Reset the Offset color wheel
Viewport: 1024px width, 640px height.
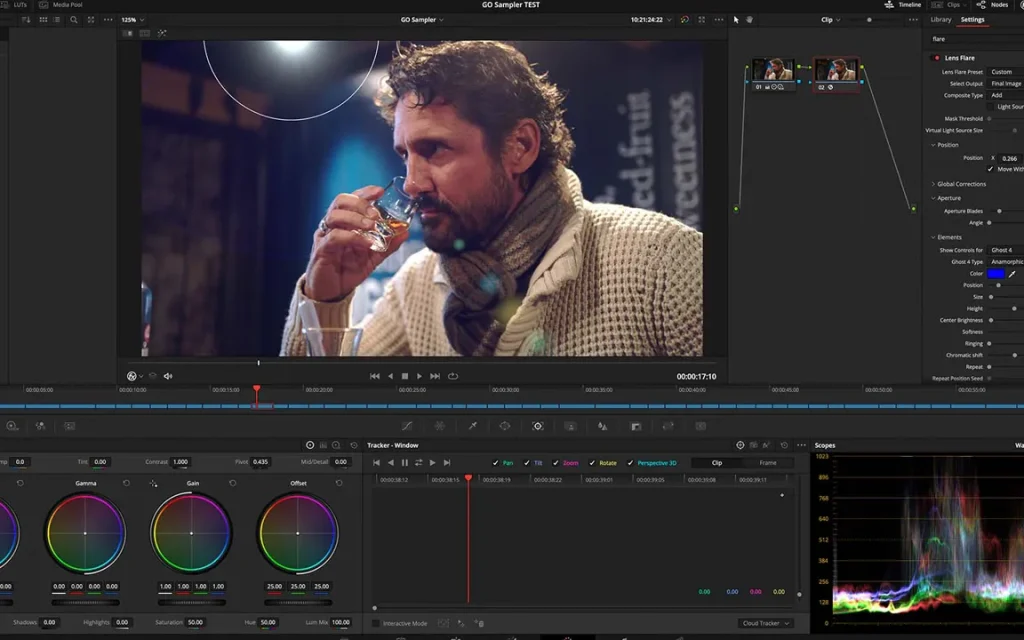339,483
